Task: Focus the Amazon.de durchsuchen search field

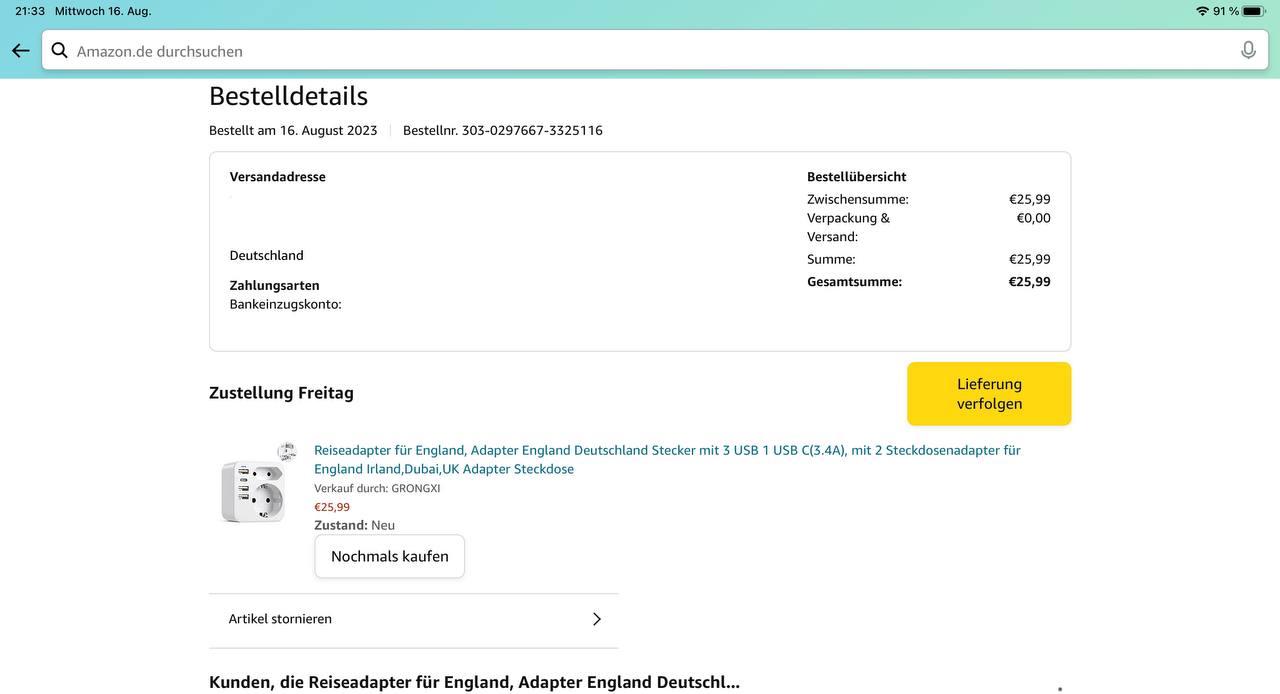Action: [640, 51]
